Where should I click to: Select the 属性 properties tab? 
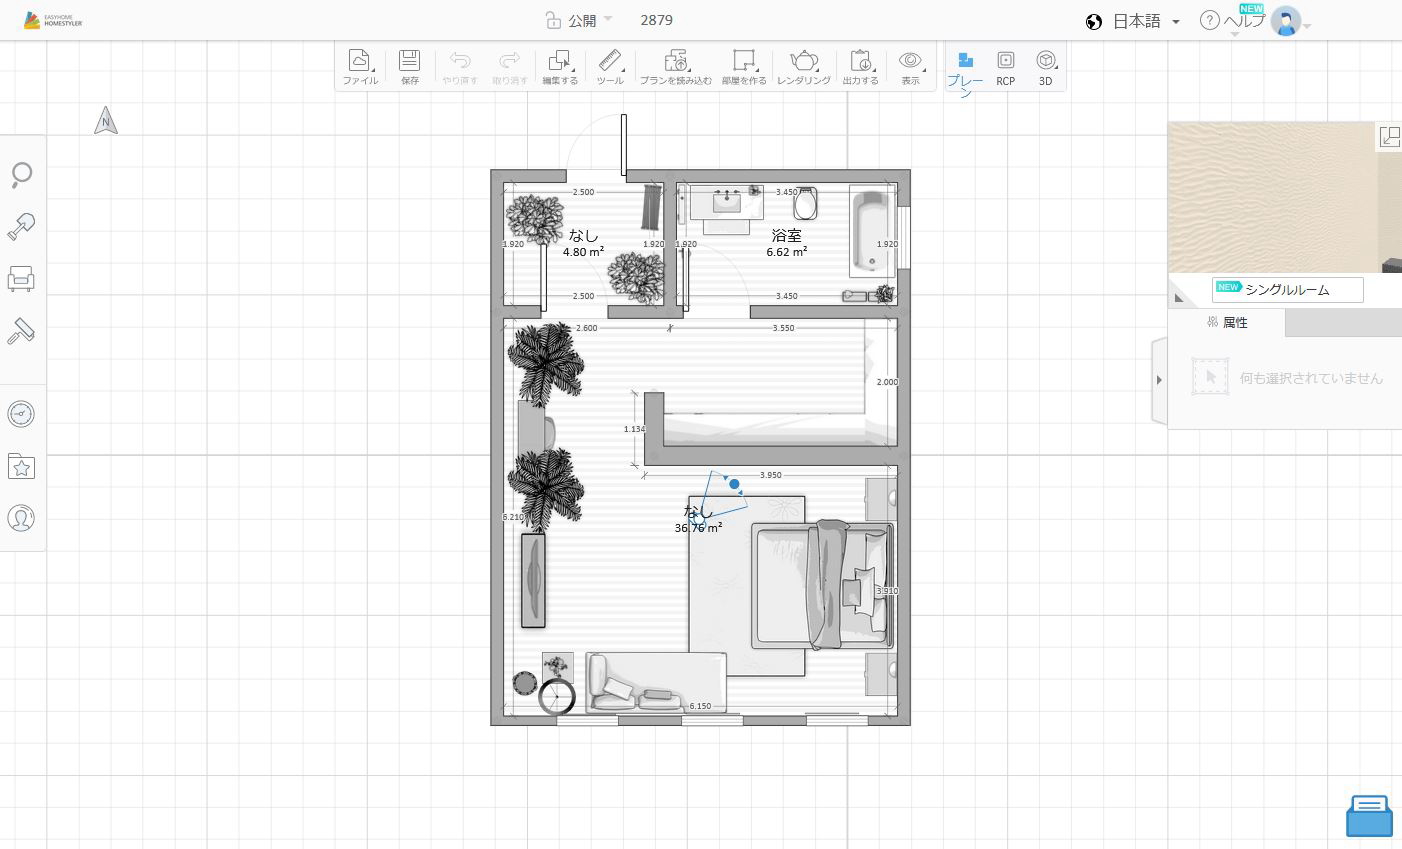[x=1227, y=322]
